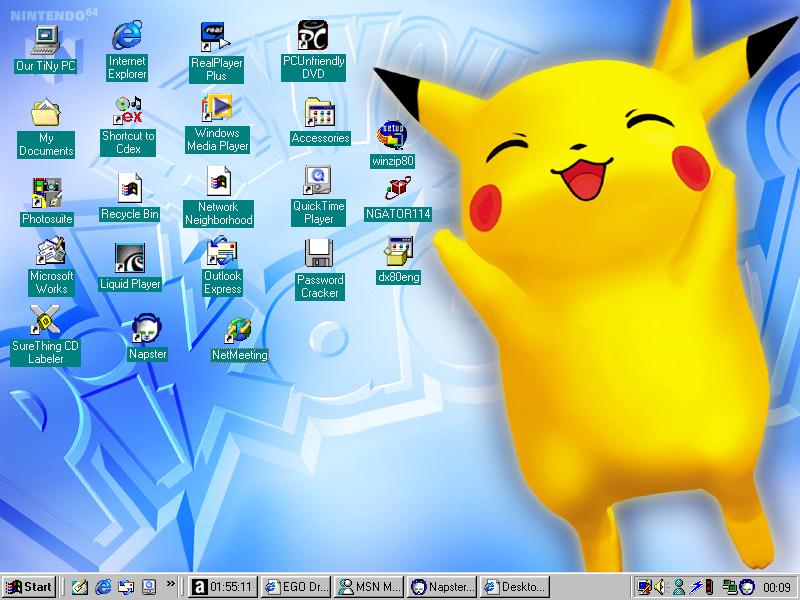This screenshot has height=600, width=800.
Task: Open the Accessories folder
Action: [319, 113]
